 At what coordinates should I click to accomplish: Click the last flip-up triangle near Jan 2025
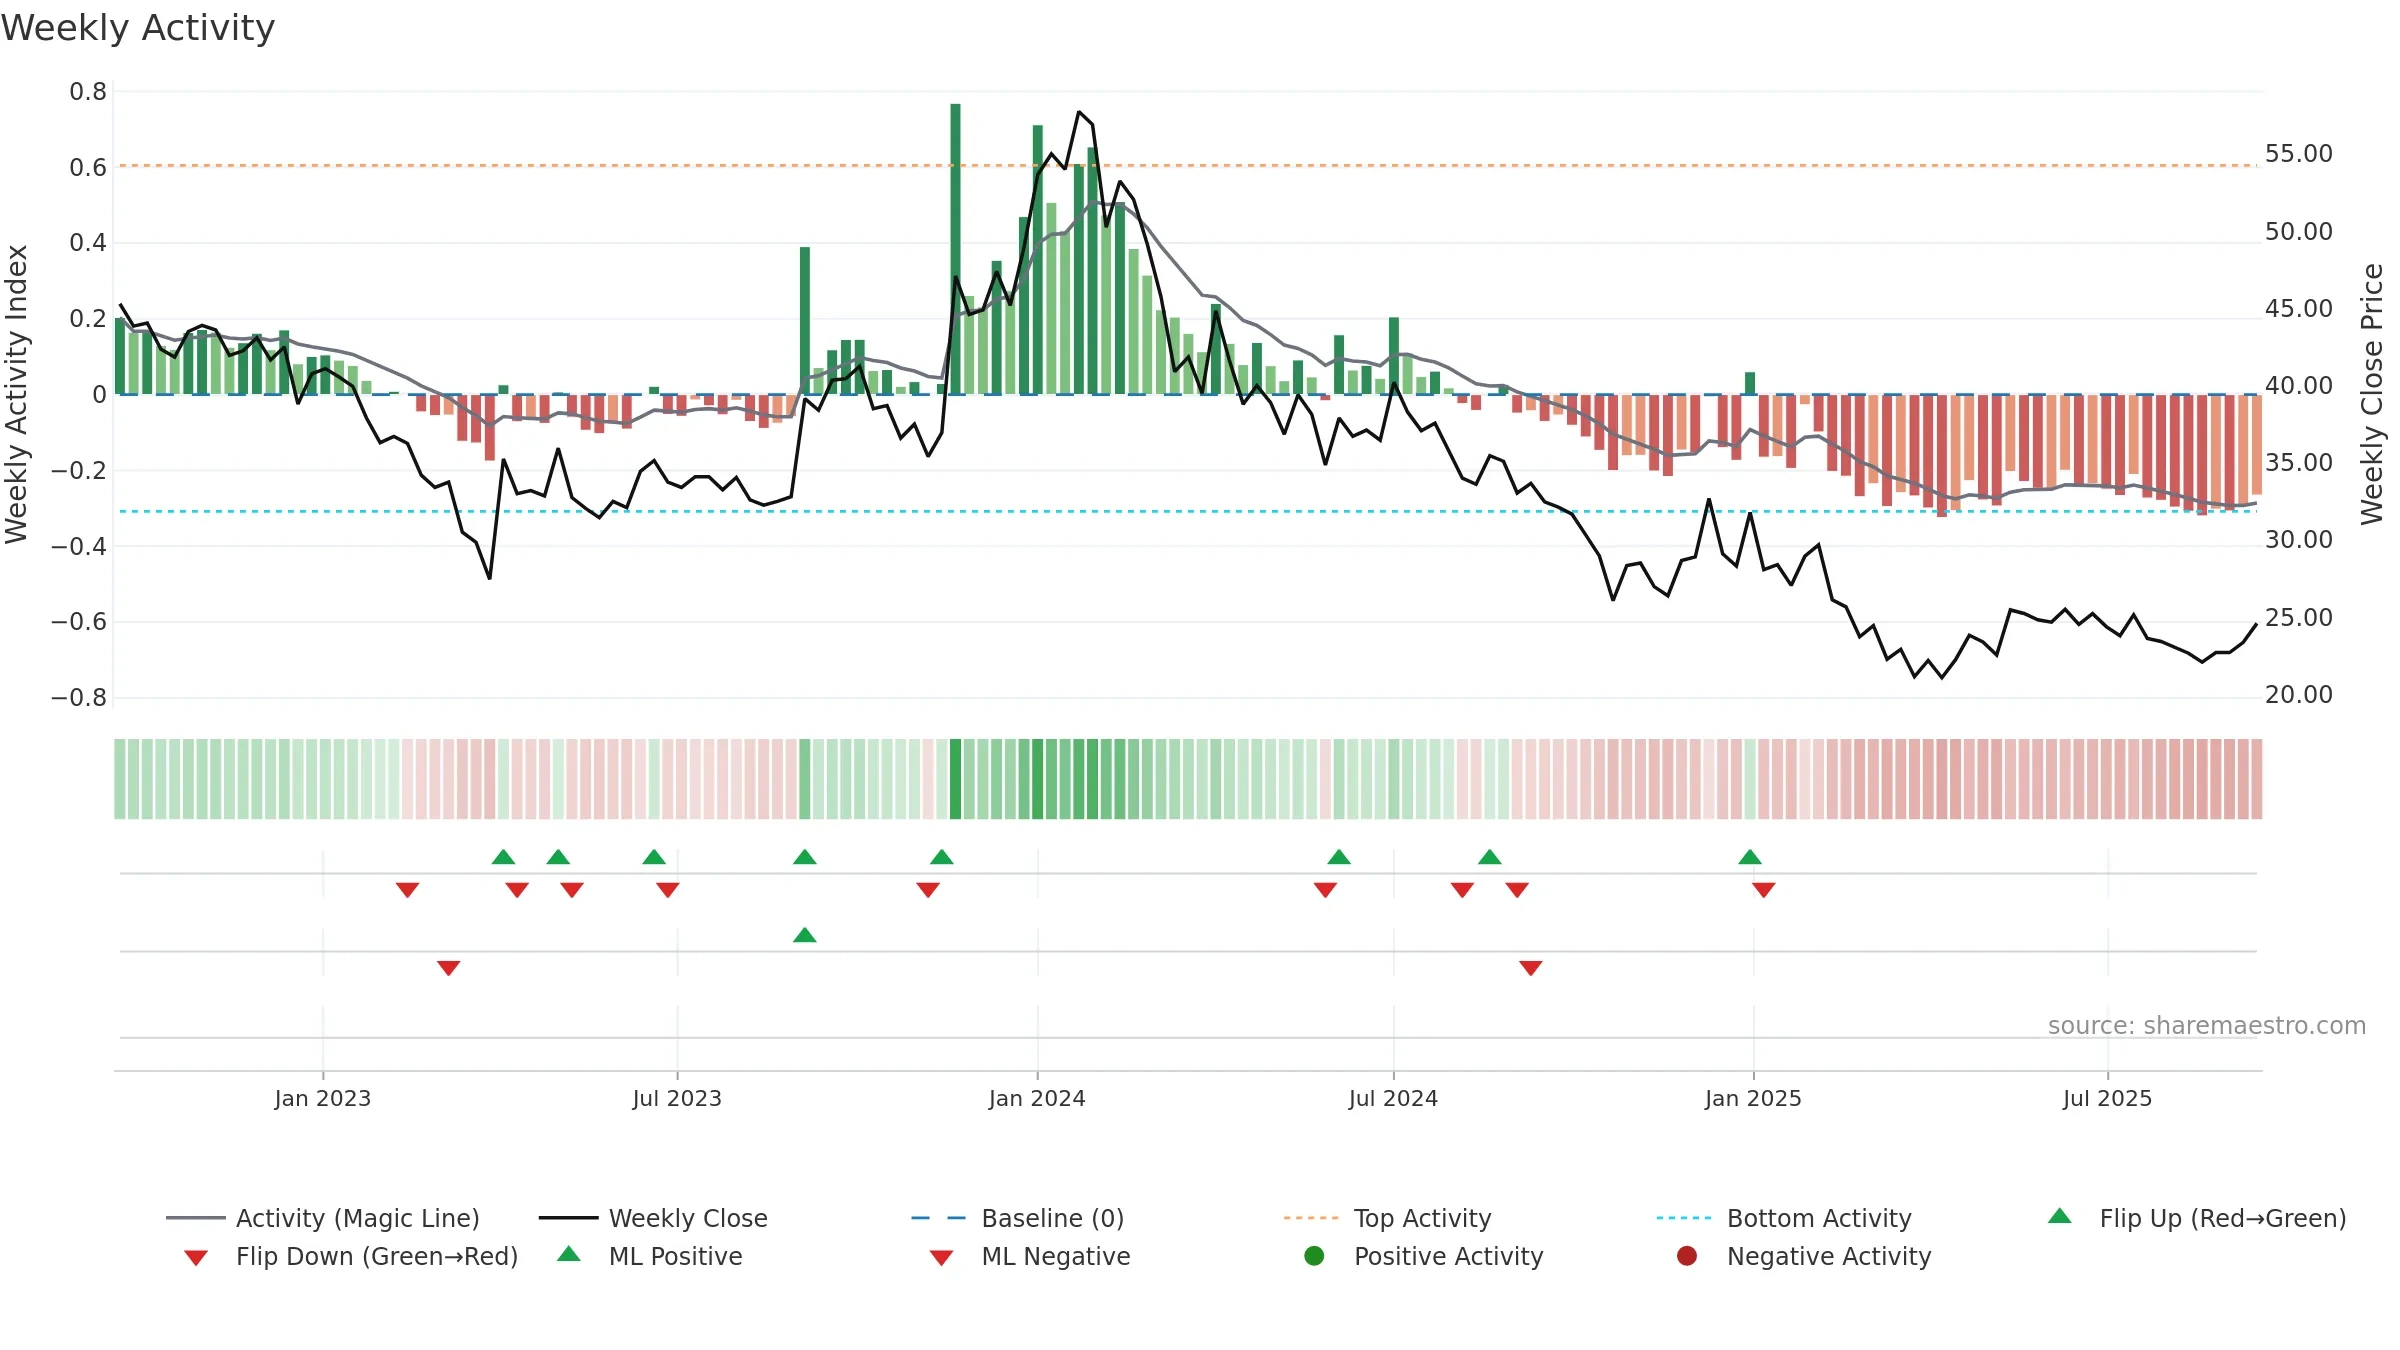click(x=1750, y=857)
